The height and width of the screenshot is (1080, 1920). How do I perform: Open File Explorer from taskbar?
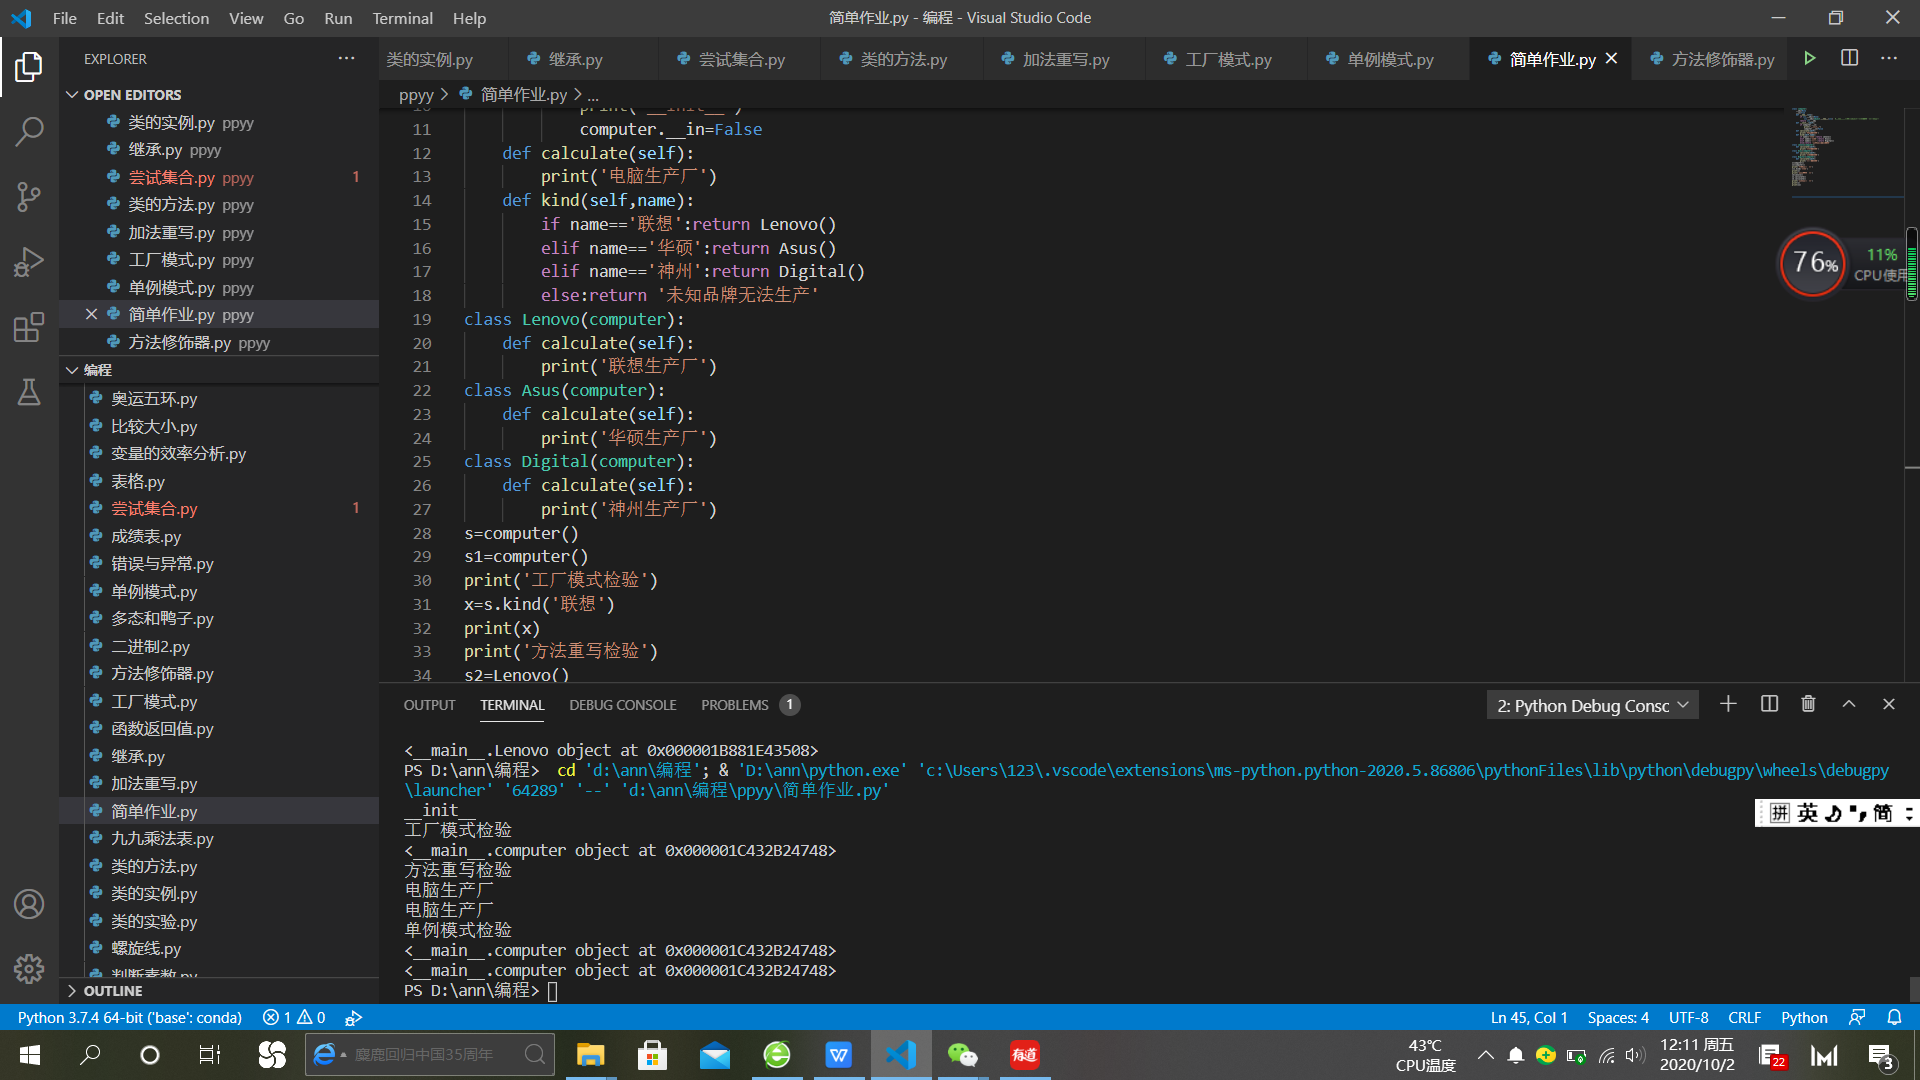click(590, 1055)
